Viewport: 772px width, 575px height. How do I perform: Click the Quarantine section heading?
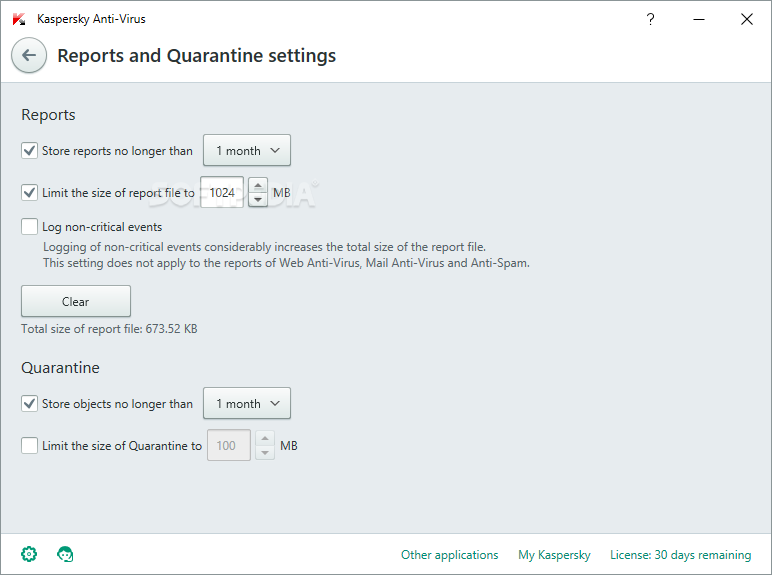coord(60,368)
